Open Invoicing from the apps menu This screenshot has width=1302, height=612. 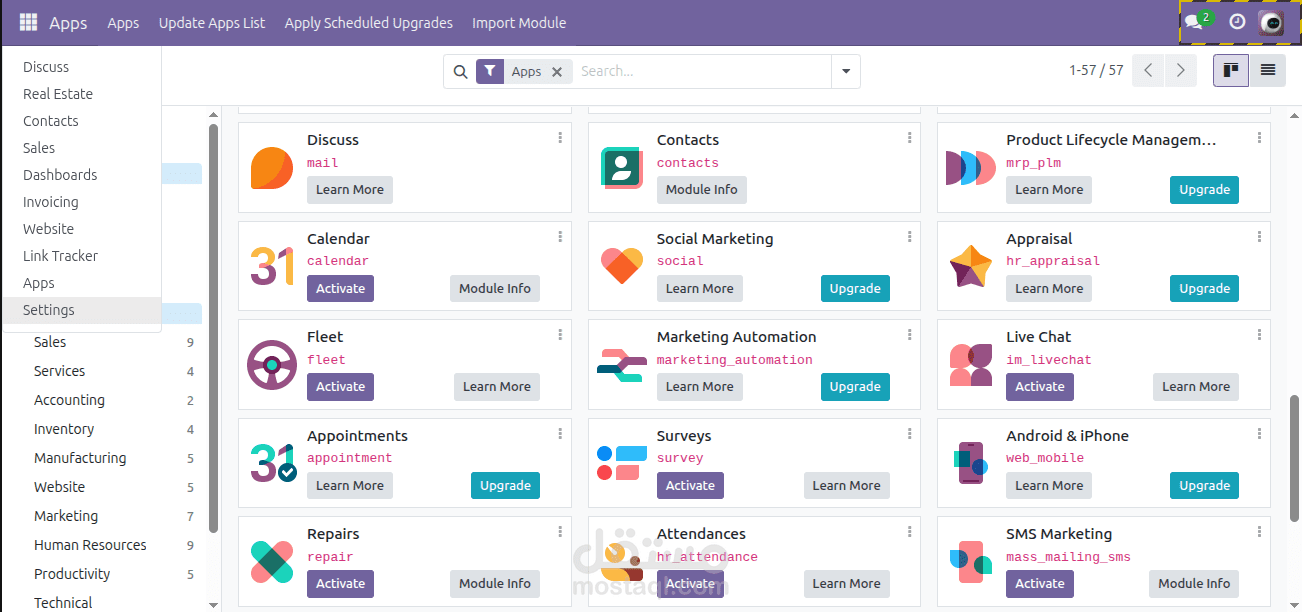(81, 202)
